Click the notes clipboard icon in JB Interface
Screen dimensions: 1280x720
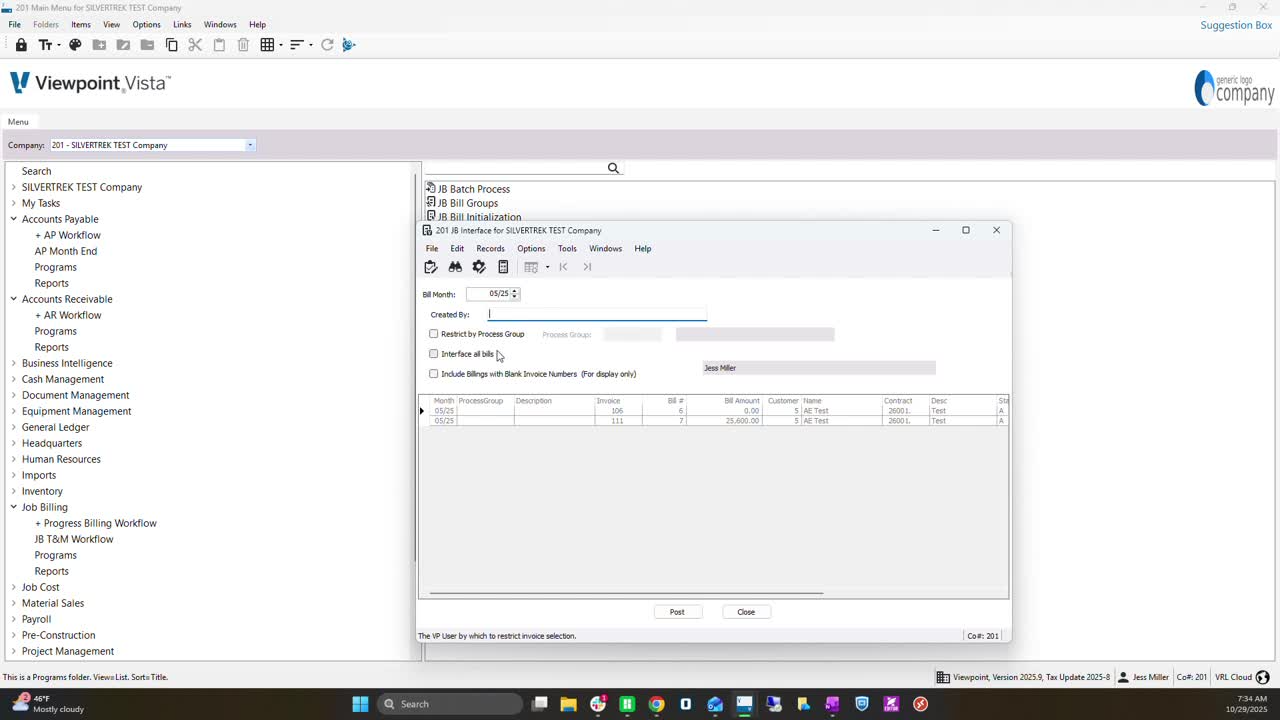click(431, 267)
